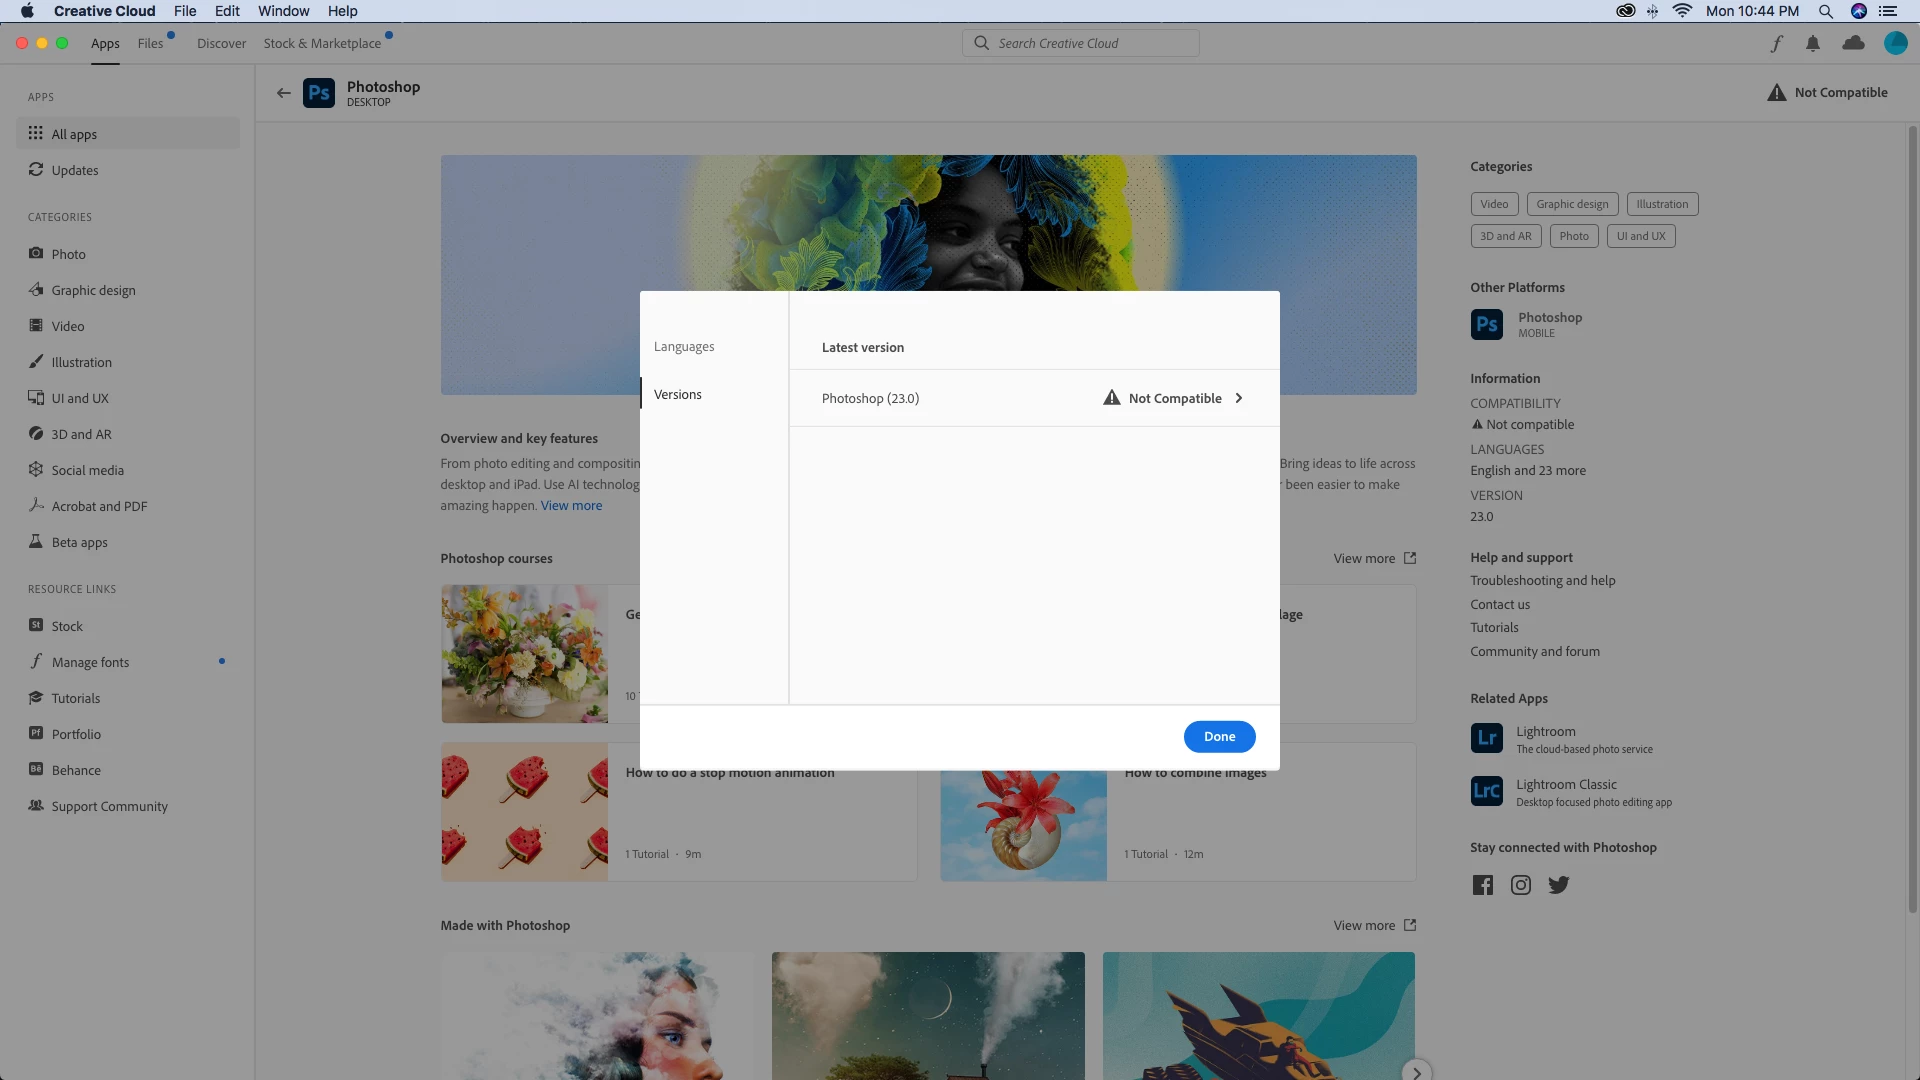Select the Languages tab in dialog
This screenshot has width=1920, height=1080.
[684, 347]
